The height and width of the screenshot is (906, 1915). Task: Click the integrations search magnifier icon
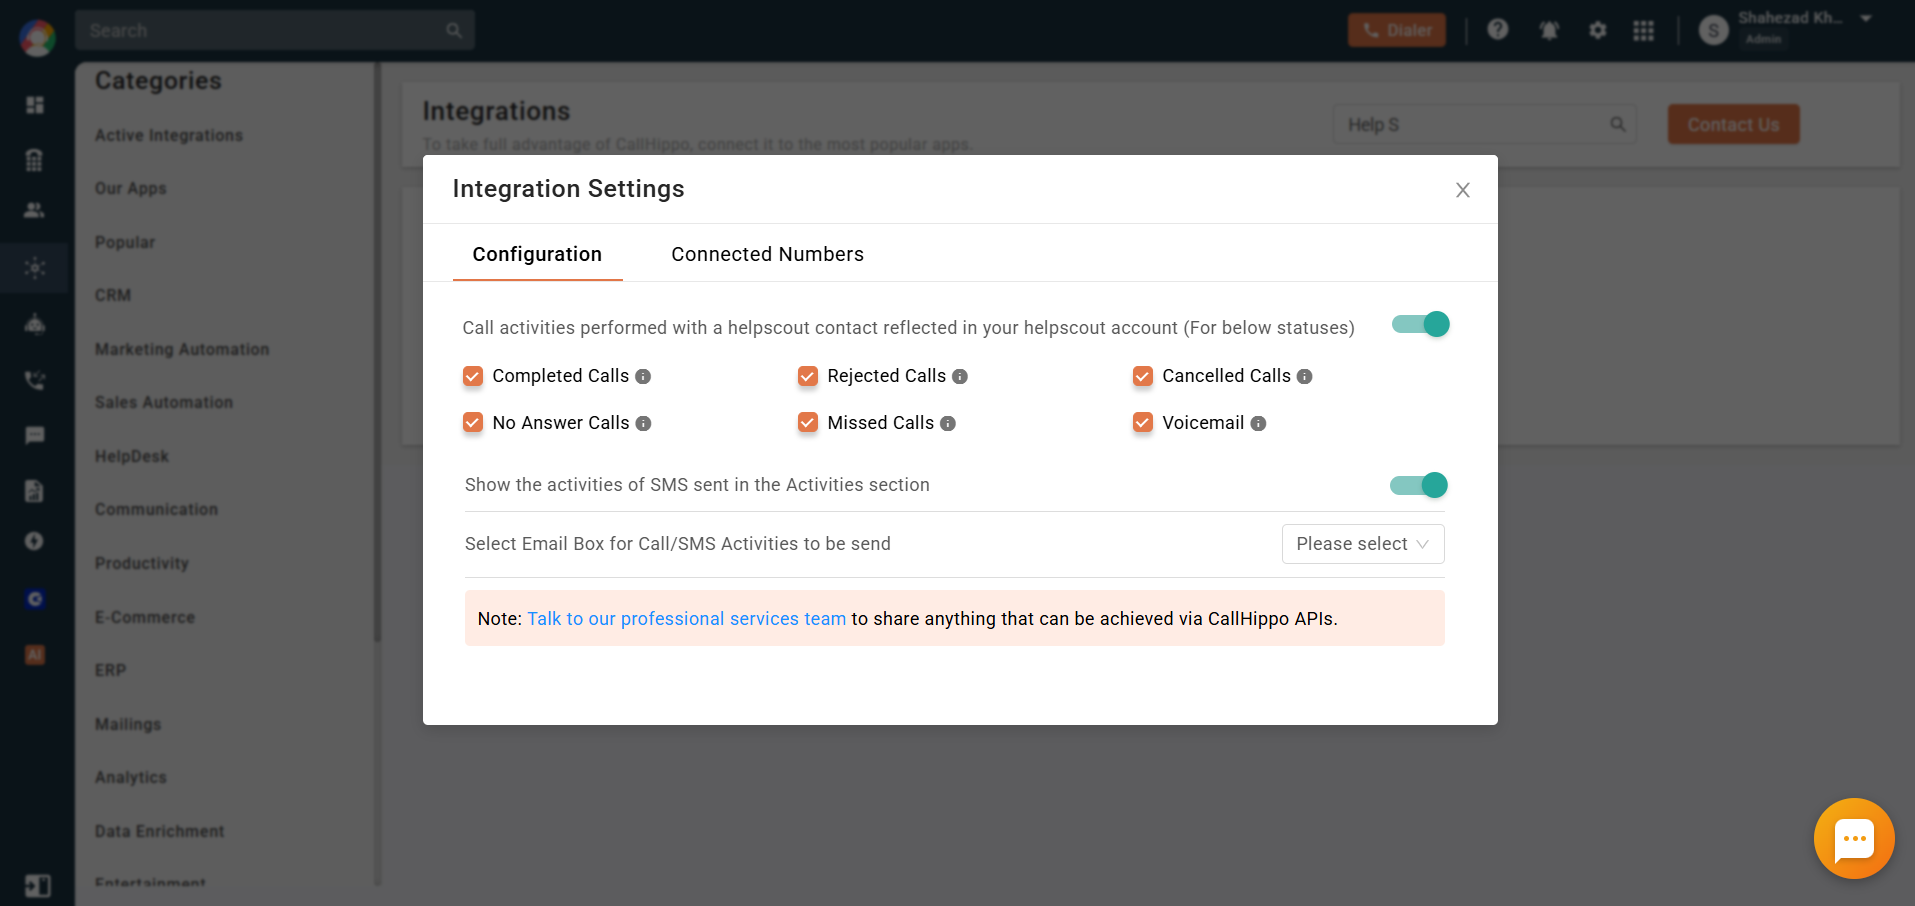pos(1617,125)
